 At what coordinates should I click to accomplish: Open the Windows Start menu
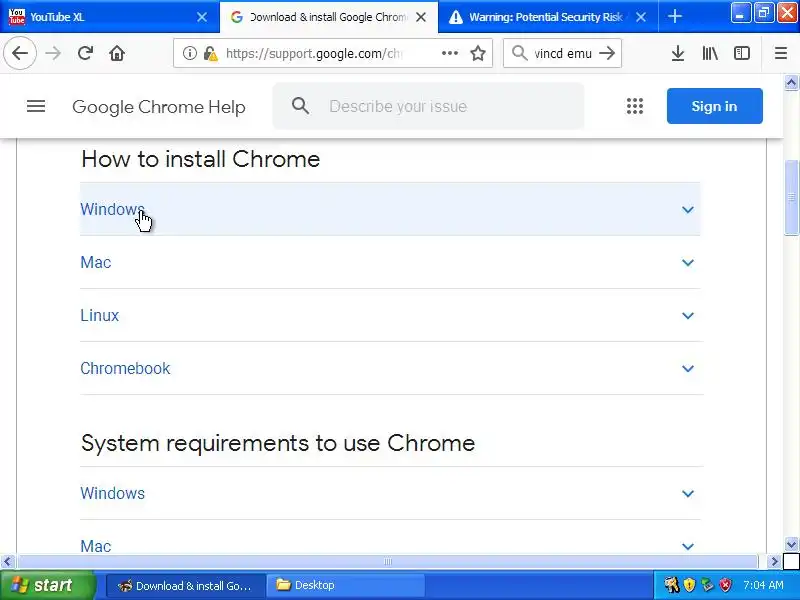coord(48,585)
